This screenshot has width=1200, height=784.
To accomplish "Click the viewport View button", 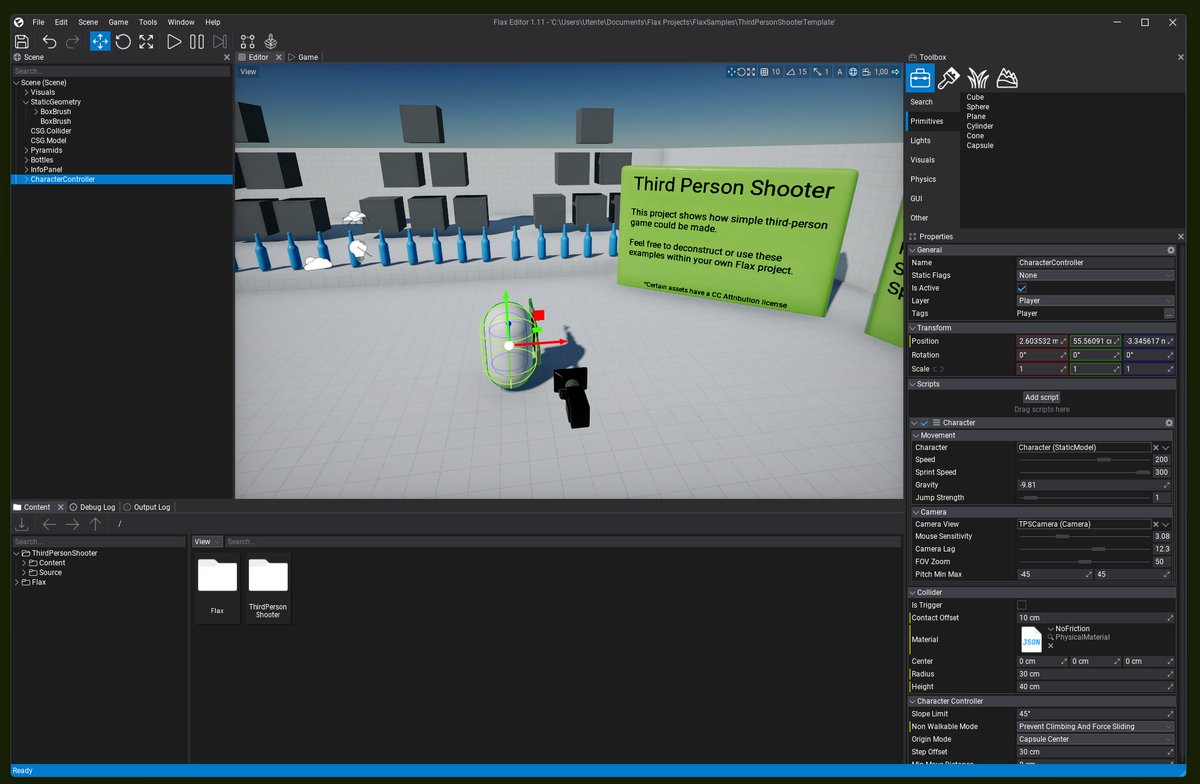I will click(x=248, y=72).
